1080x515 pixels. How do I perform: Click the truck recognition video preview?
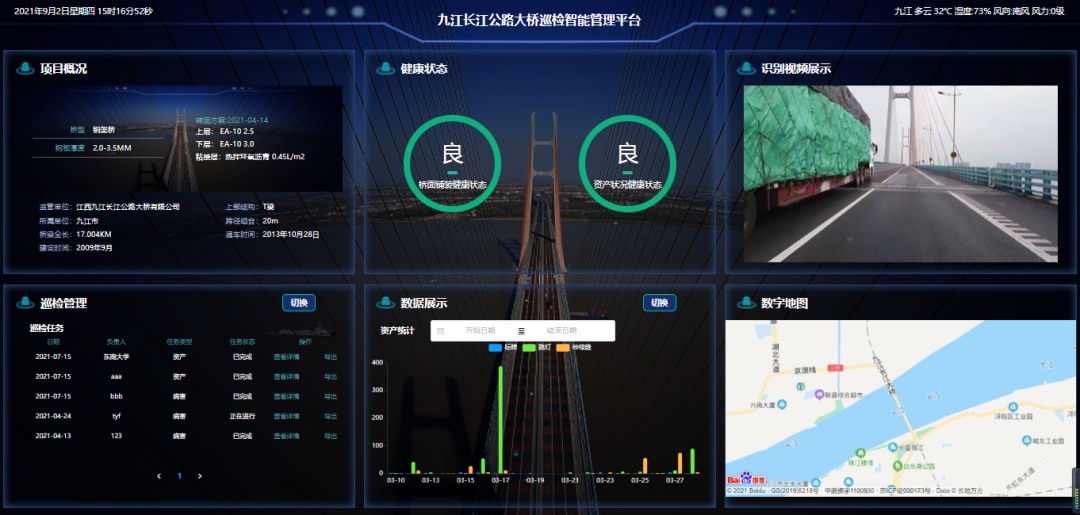point(900,173)
